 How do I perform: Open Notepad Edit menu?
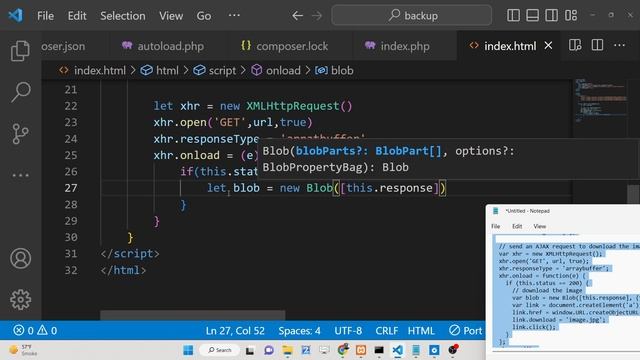coord(517,226)
